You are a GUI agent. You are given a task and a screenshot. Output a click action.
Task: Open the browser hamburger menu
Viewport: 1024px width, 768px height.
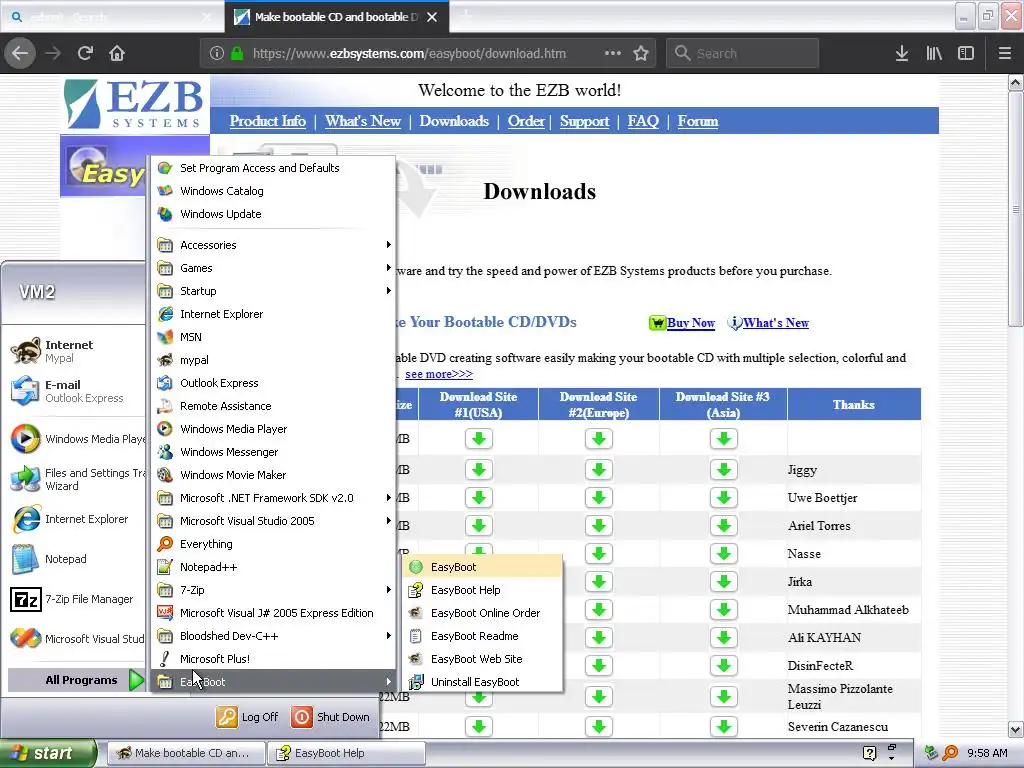pyautogui.click(x=1005, y=53)
